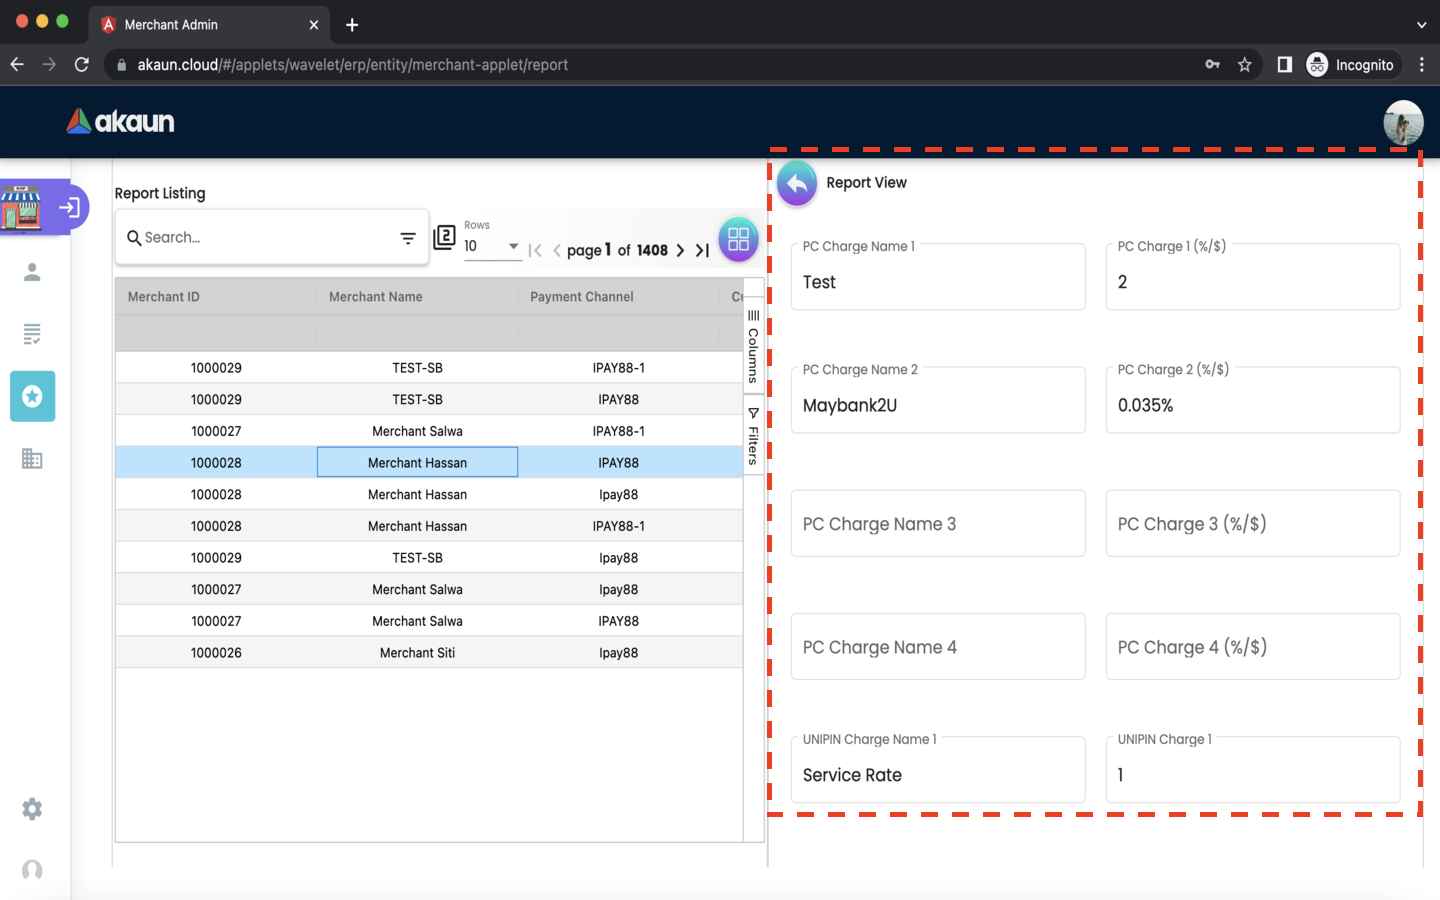Click the merchant shop exit icon

69,207
